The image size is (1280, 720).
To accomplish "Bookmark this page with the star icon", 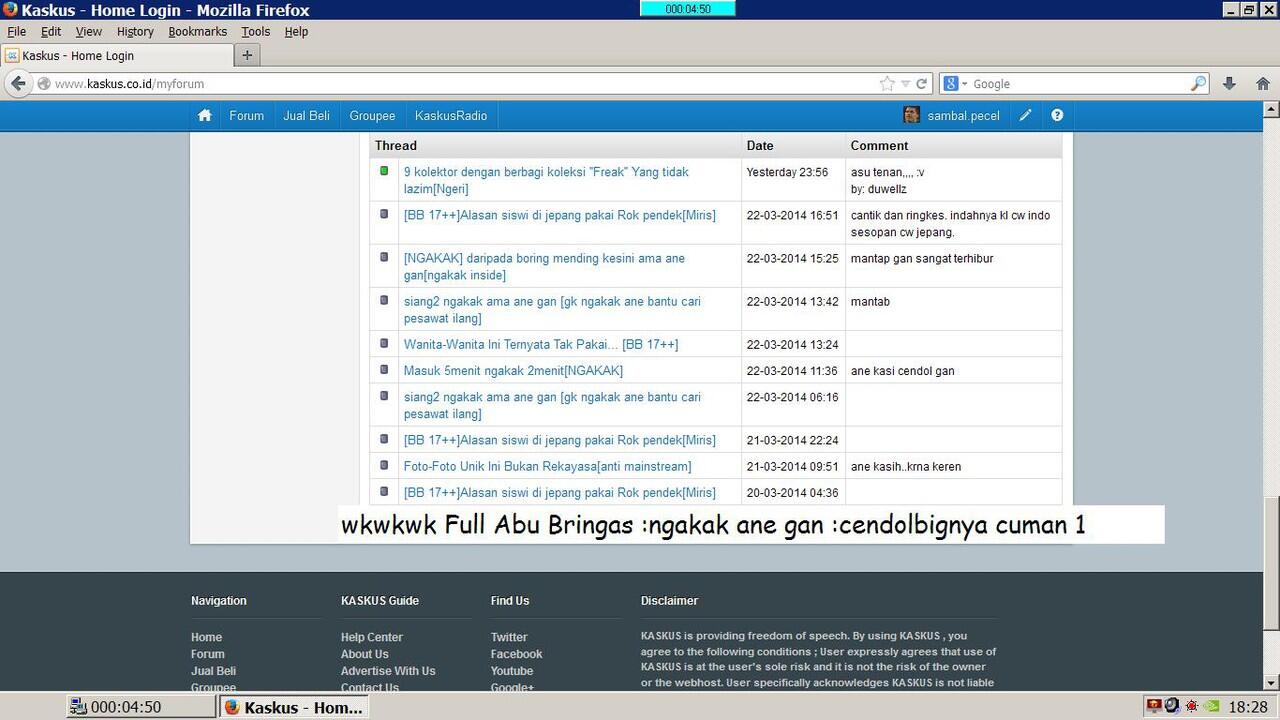I will pyautogui.click(x=887, y=84).
